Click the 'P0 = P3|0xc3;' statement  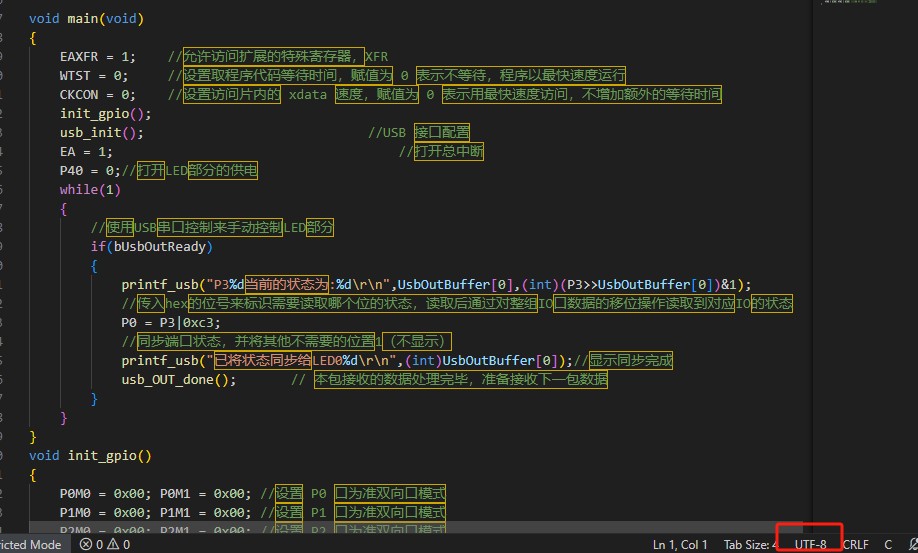coord(170,322)
